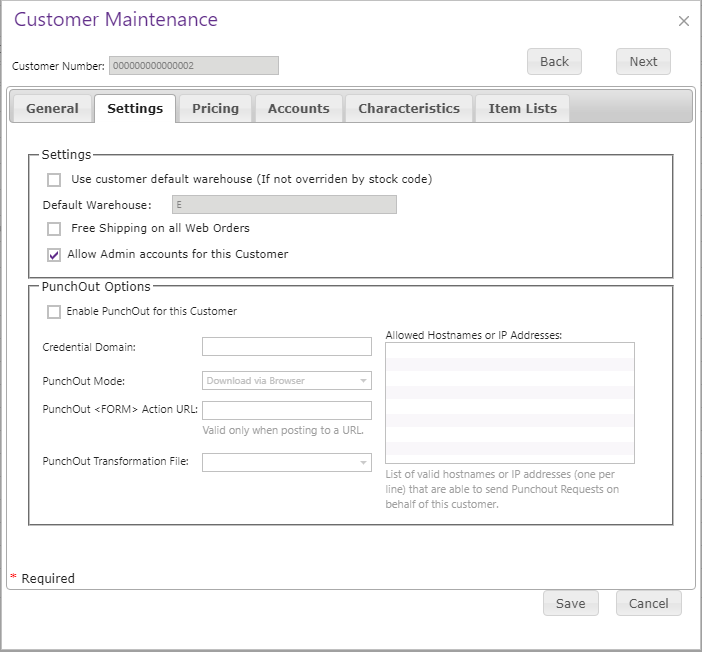Click the Allowed Hostnames or IP Addresses box

coord(509,402)
